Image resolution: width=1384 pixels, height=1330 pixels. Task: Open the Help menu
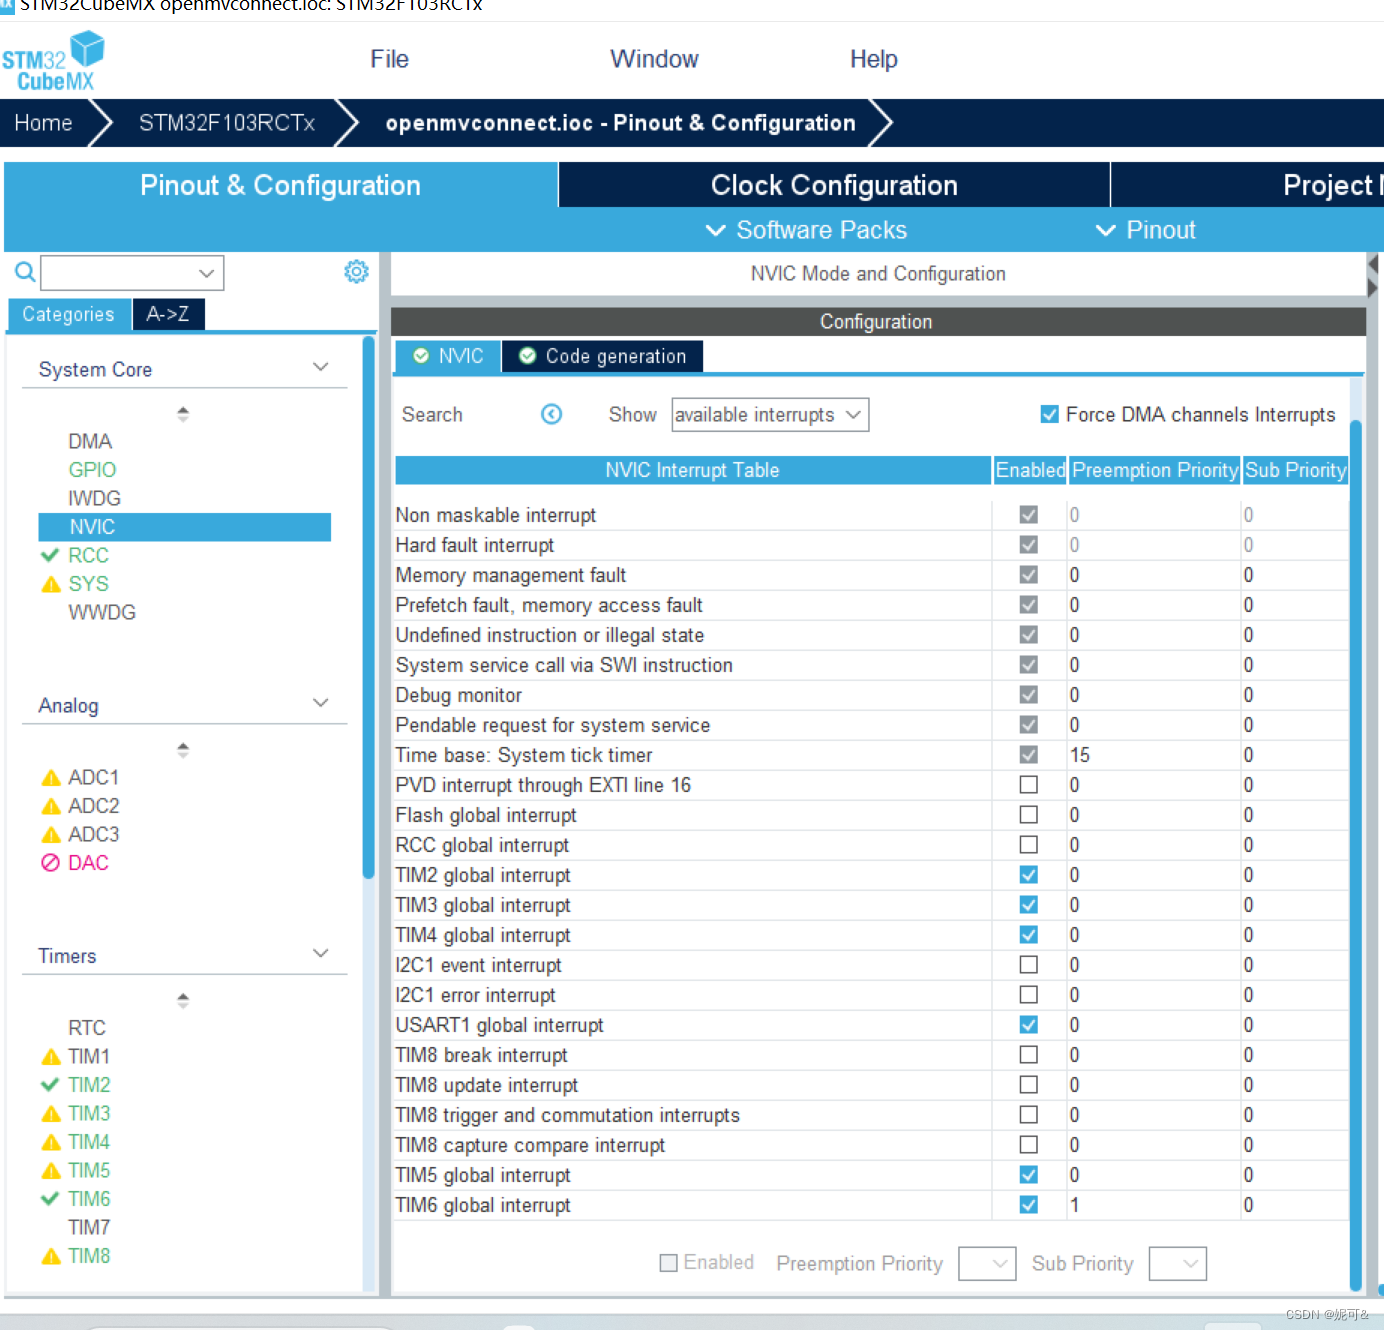[873, 59]
